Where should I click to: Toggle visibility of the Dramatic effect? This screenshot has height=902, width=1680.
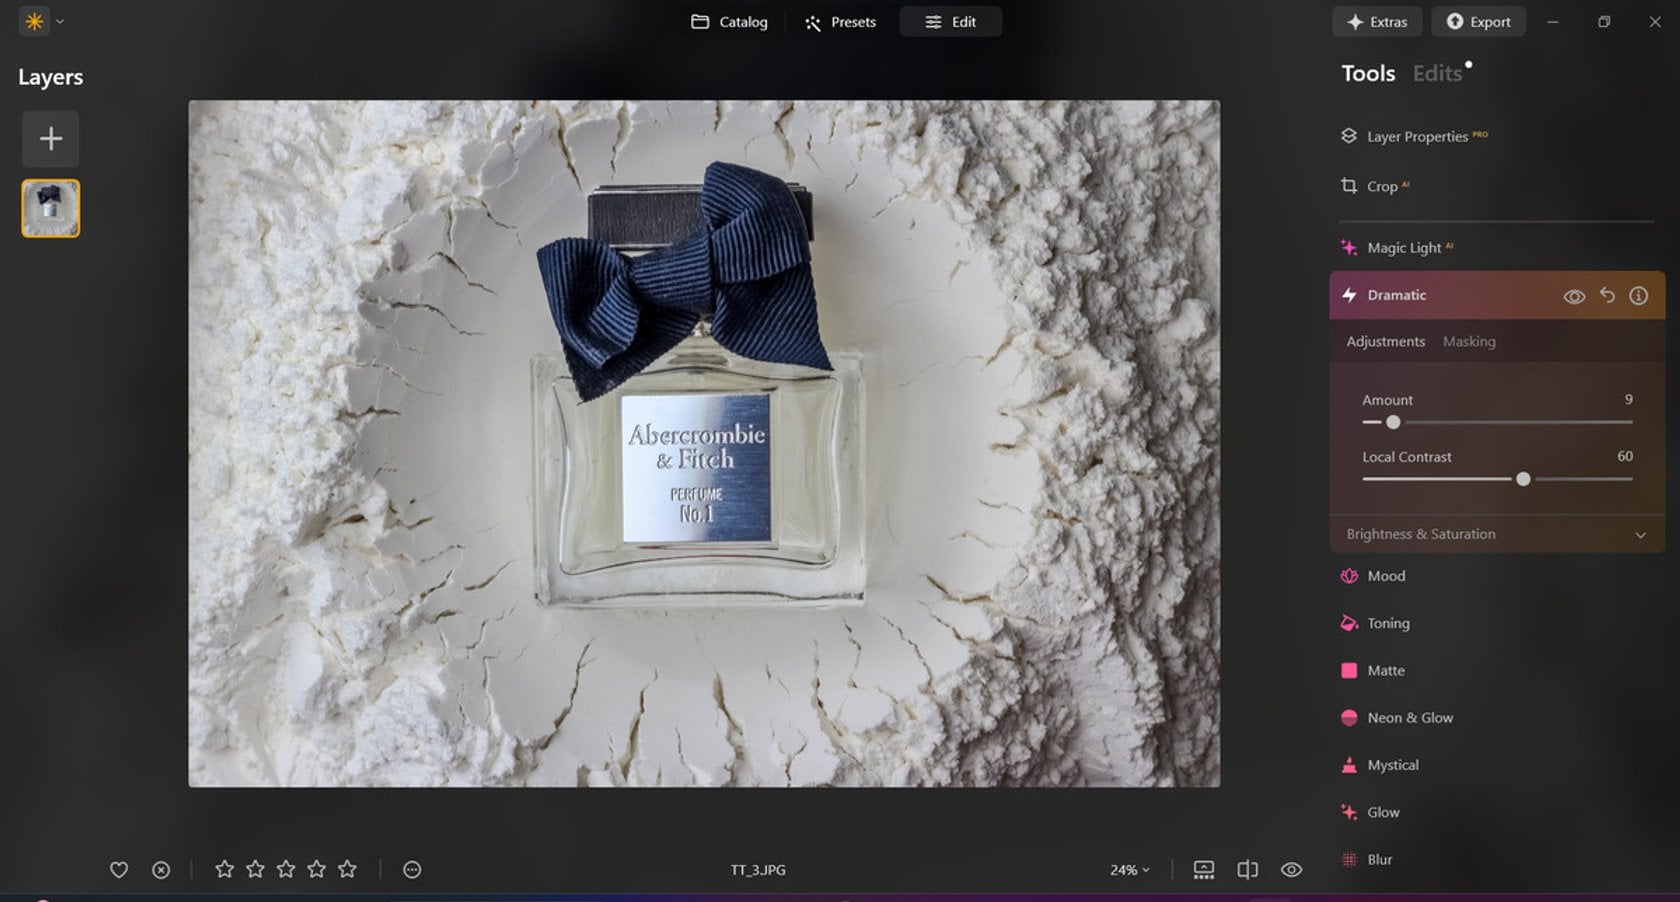[1574, 296]
